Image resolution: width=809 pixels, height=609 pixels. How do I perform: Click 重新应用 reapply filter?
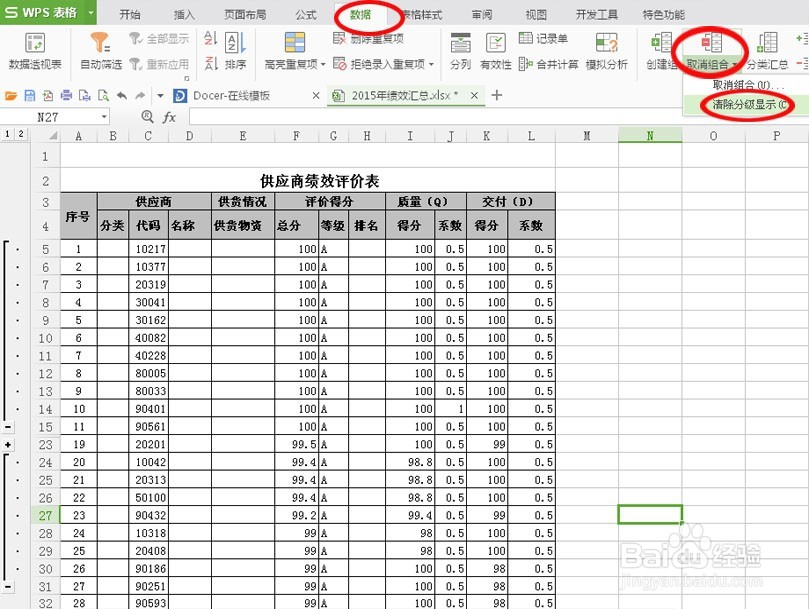point(159,64)
